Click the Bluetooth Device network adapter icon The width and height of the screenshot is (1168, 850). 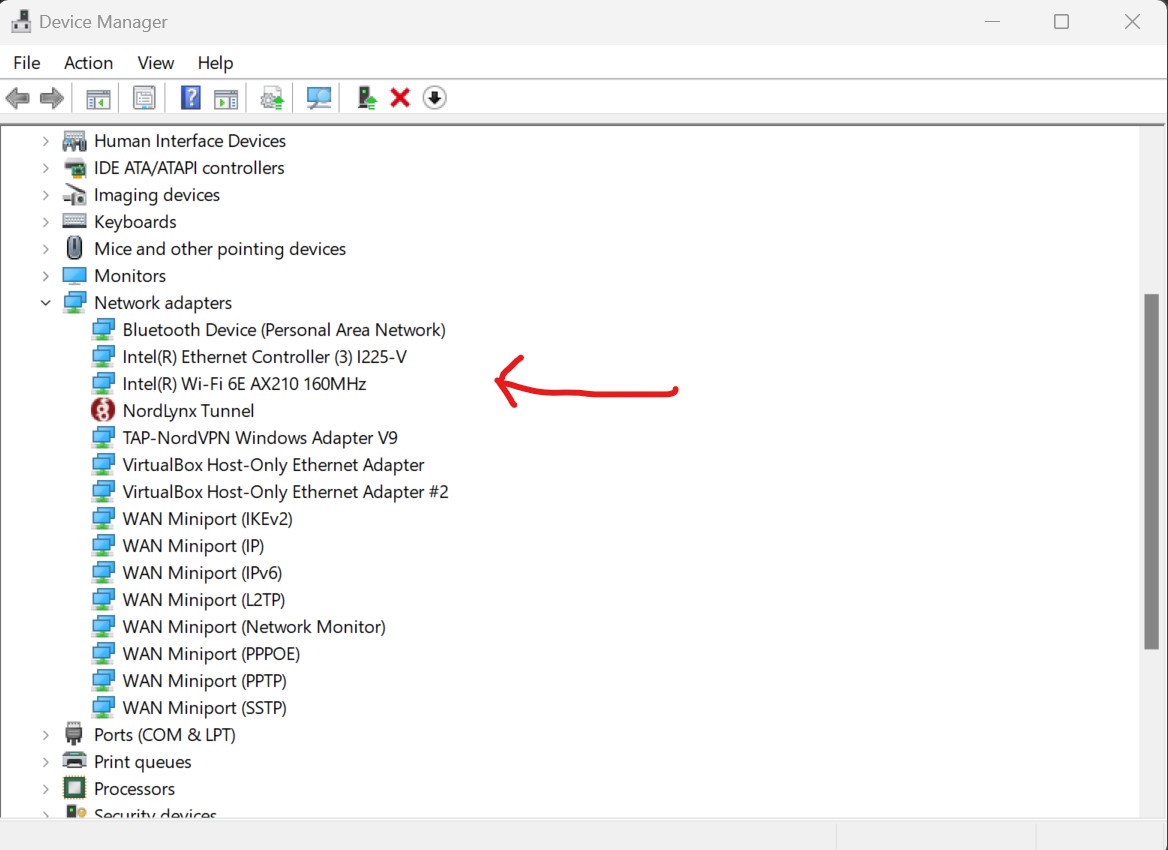103,329
